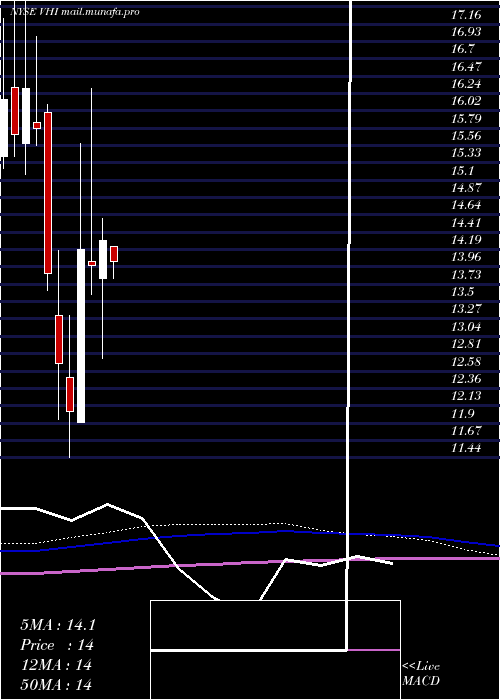Viewport: 500px width, 700px height.
Task: Click the 15.1 price axis label
Action: pos(462,171)
